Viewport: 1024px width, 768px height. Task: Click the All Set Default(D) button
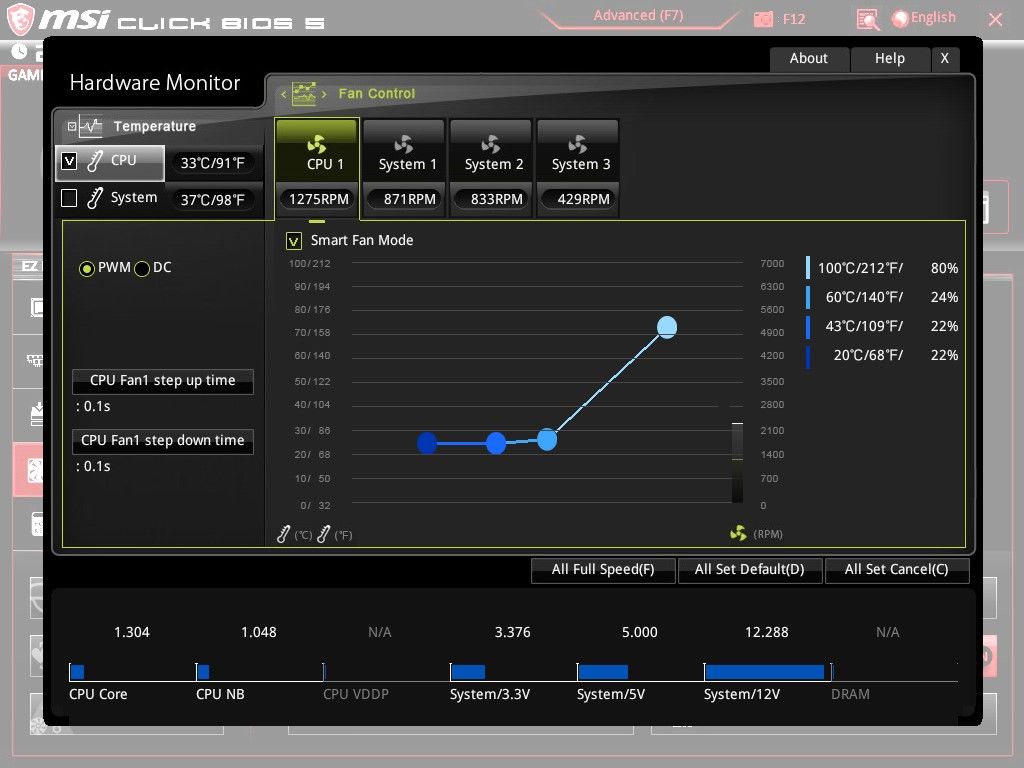pyautogui.click(x=750, y=569)
